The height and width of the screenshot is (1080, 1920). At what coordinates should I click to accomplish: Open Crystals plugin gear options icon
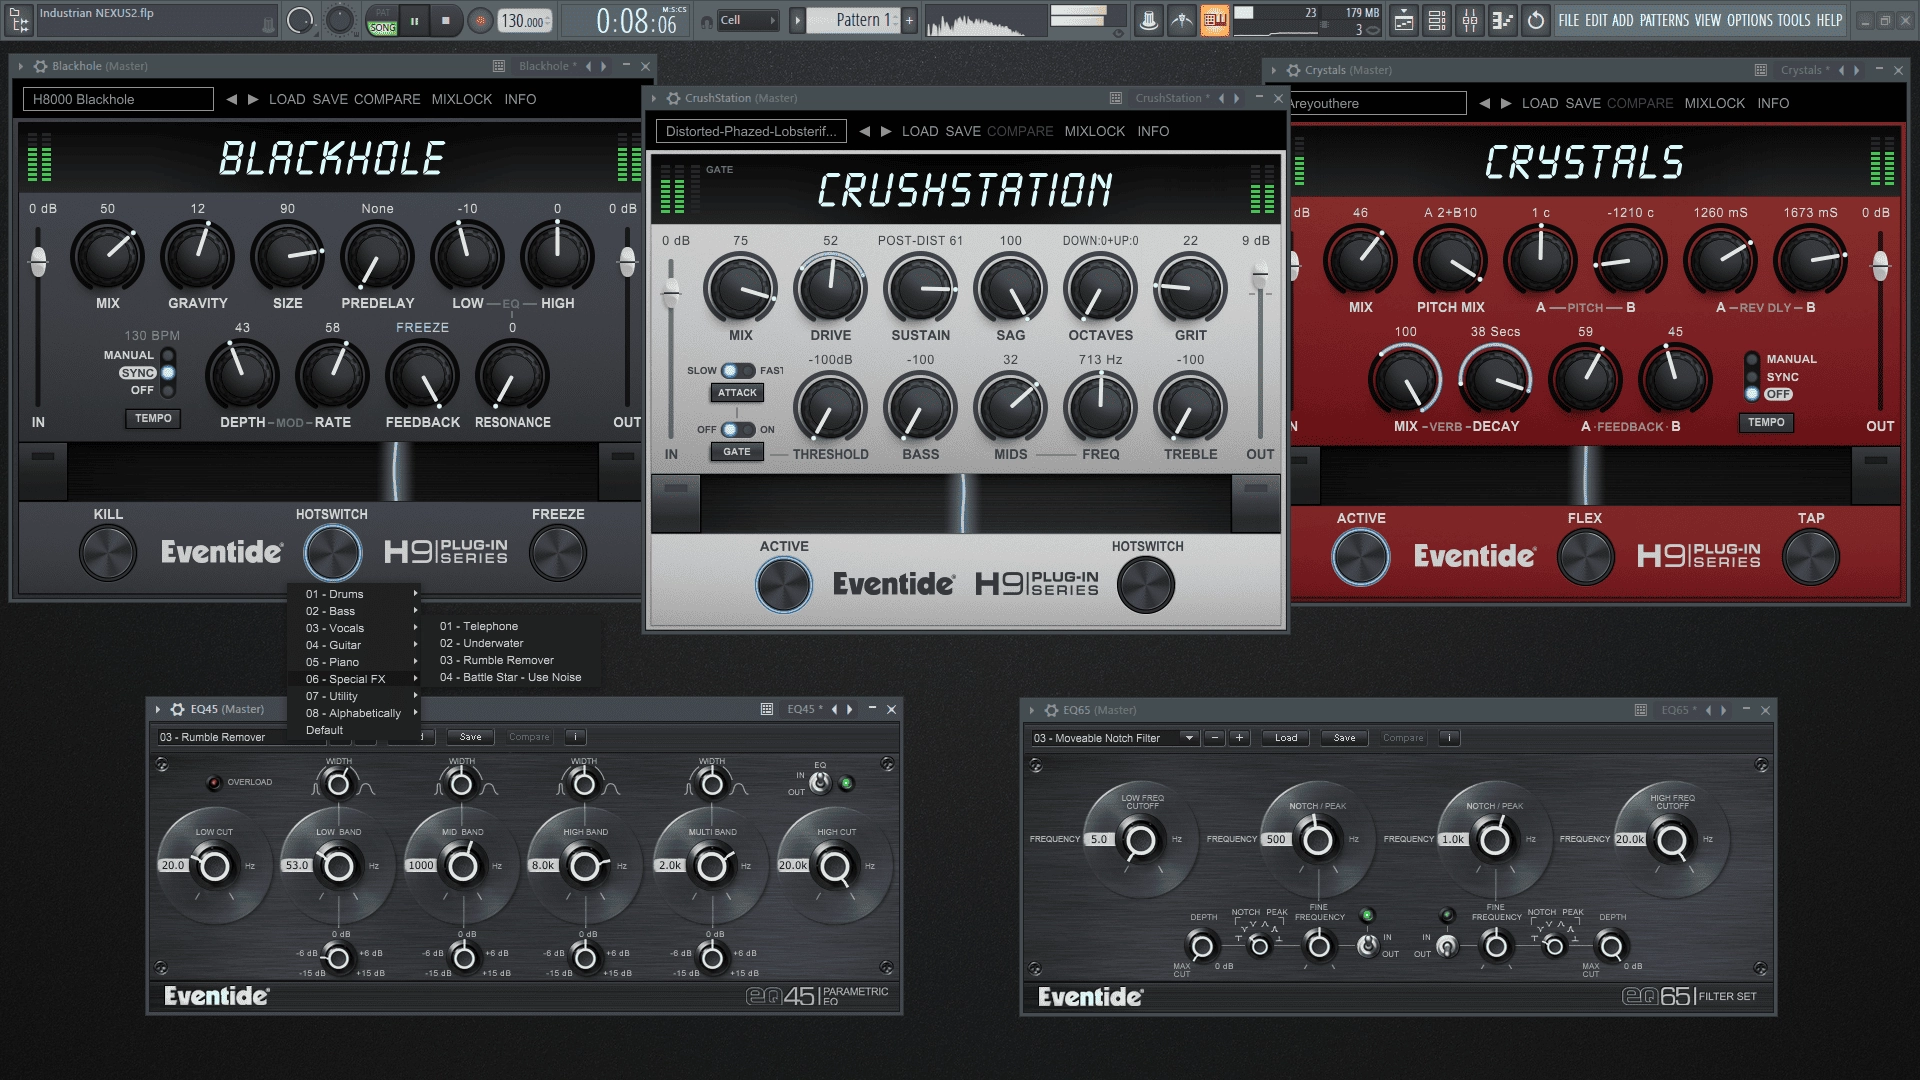tap(1294, 70)
